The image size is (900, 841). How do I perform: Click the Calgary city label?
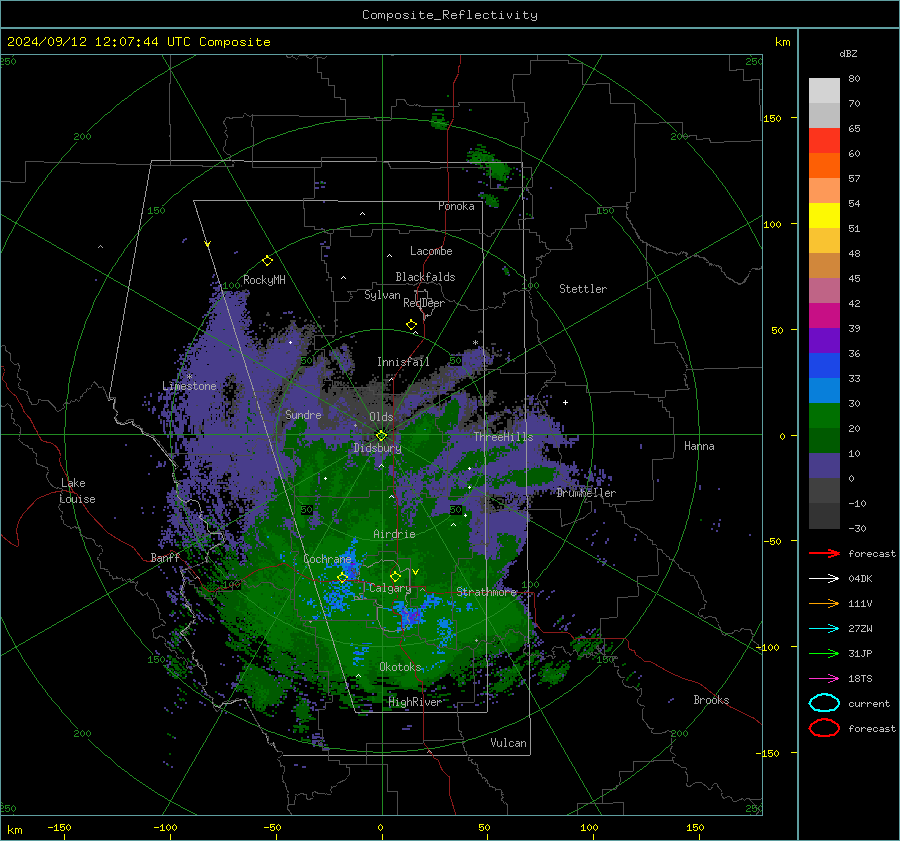[x=390, y=588]
